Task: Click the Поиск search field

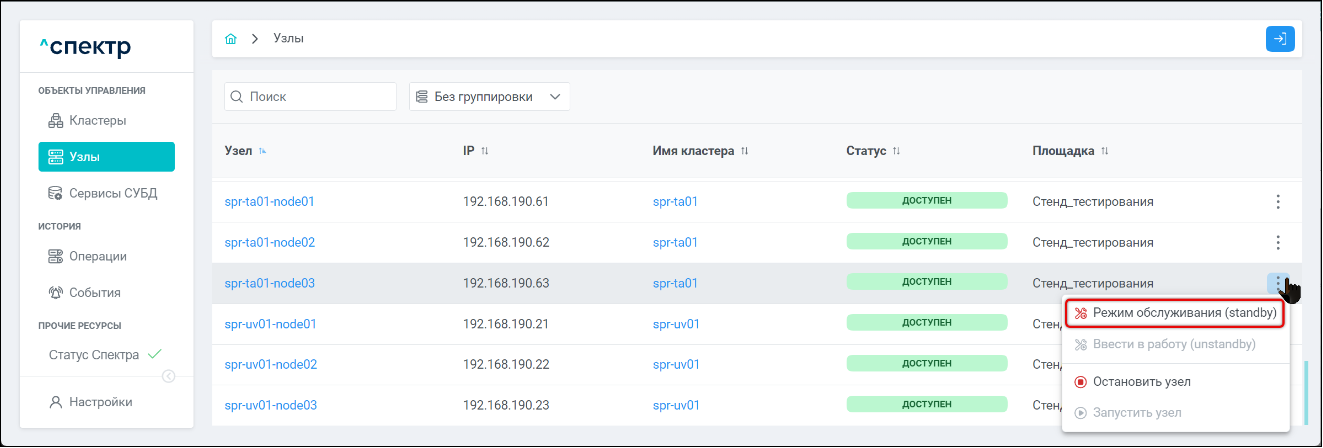Action: tap(310, 97)
